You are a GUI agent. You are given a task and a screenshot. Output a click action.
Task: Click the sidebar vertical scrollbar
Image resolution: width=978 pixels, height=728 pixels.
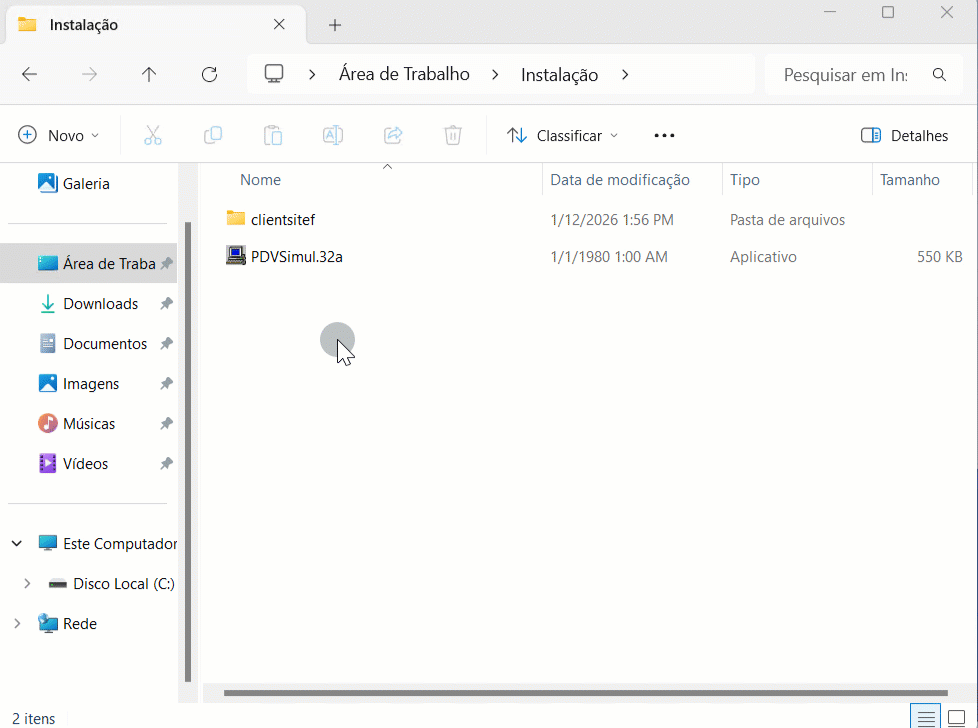tap(188, 452)
